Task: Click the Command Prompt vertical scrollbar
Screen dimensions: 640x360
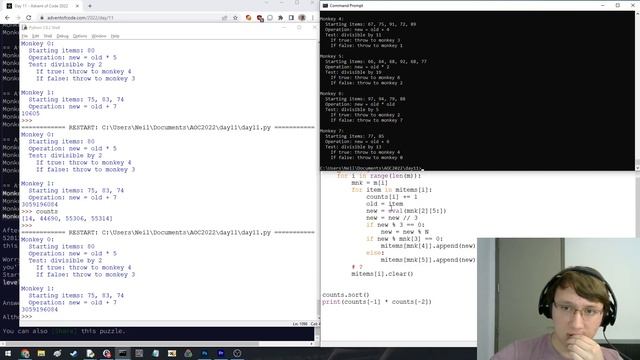Action: pos(638,90)
